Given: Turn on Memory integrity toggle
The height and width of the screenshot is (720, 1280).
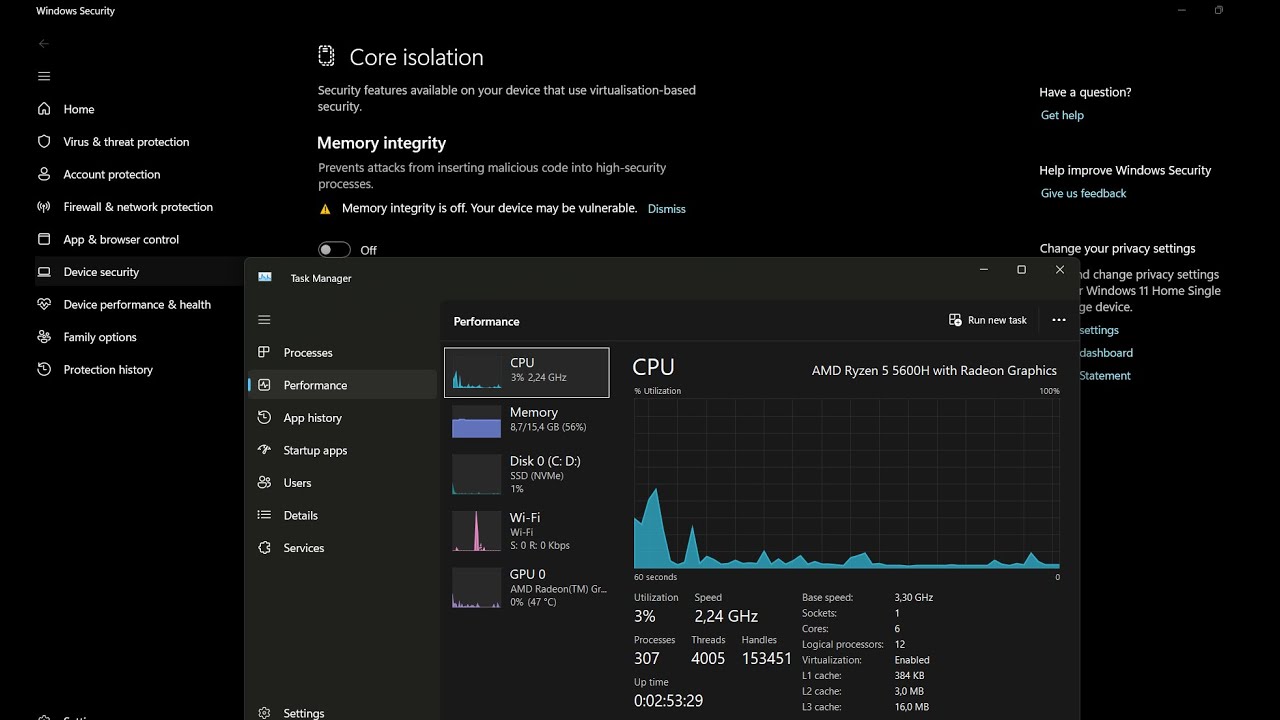Looking at the screenshot, I should pyautogui.click(x=334, y=250).
